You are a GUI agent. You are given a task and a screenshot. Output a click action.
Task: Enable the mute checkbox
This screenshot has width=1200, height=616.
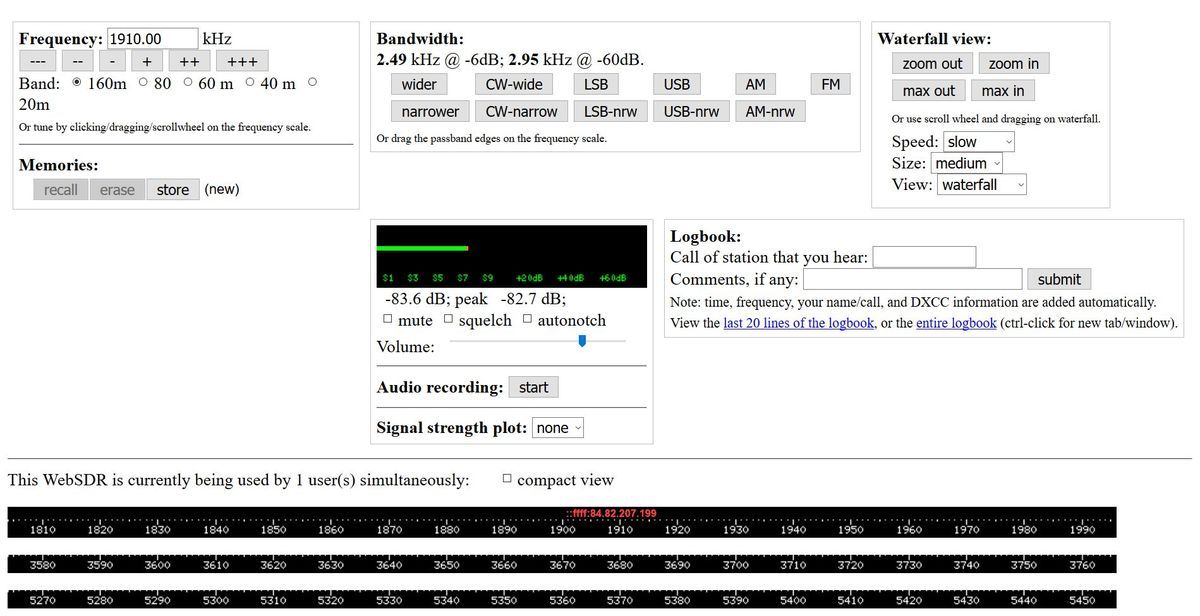click(x=388, y=320)
